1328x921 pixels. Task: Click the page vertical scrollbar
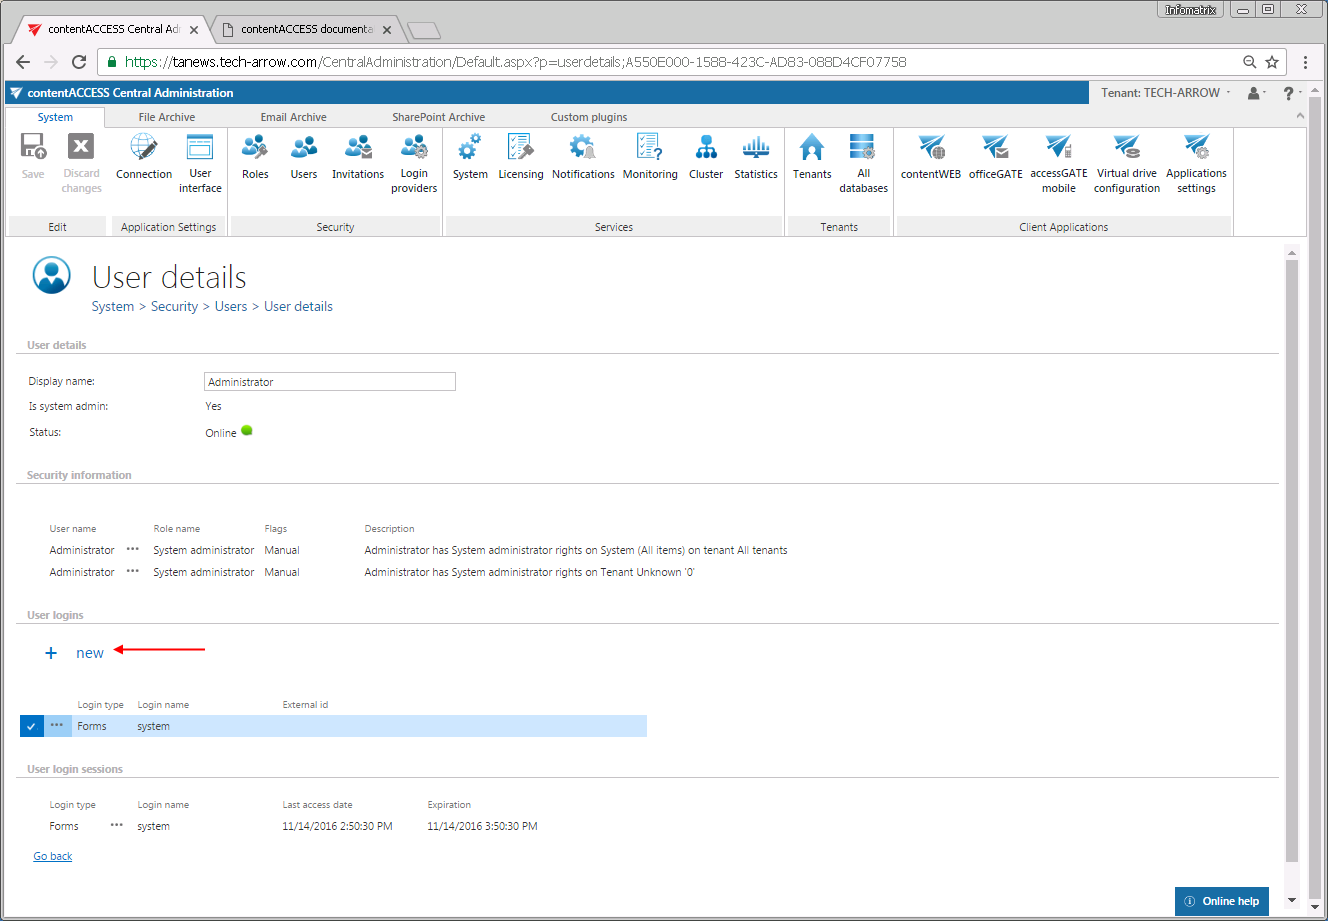pyautogui.click(x=1291, y=560)
